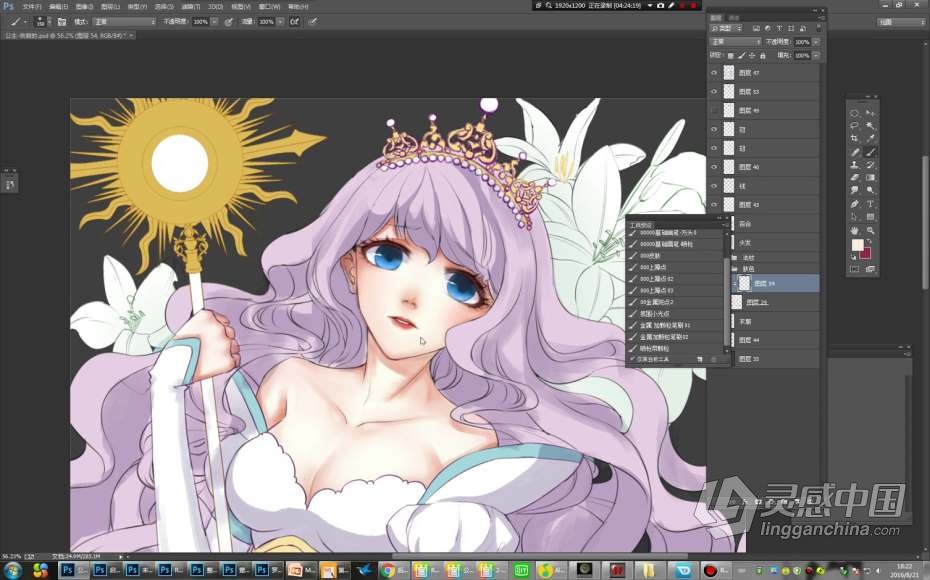This screenshot has height=580, width=930.
Task: Open the Windows Start menu
Action: 12,571
